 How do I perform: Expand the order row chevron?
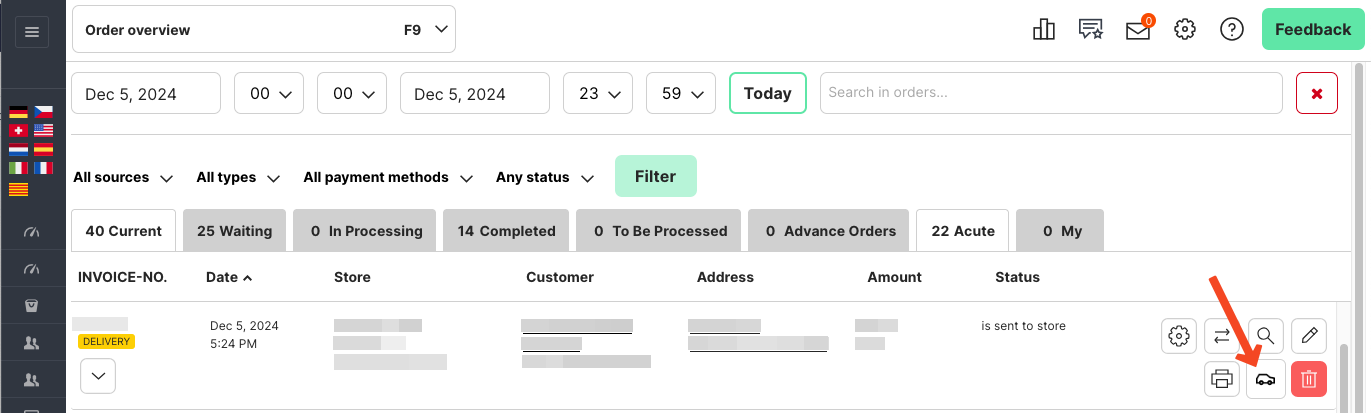coord(97,376)
